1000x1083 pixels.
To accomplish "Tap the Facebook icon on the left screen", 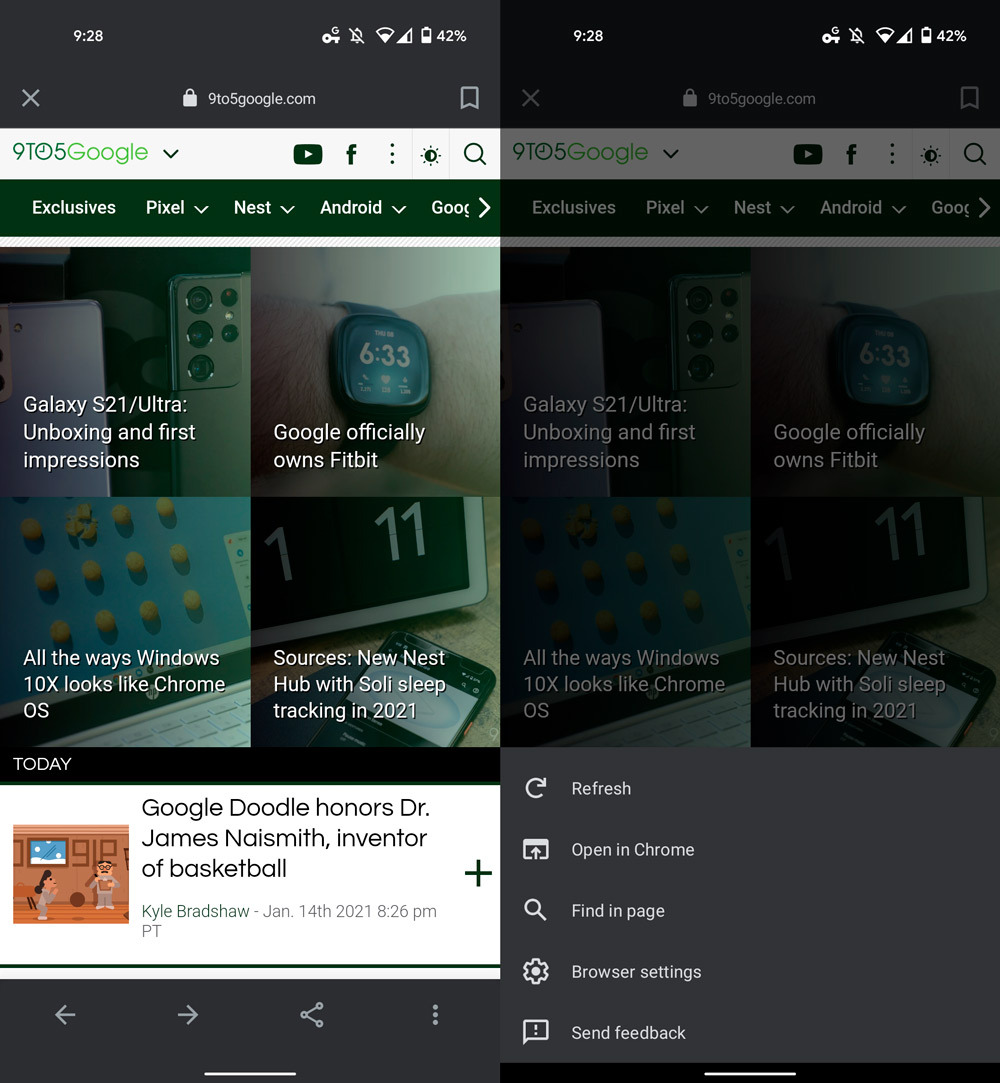I will pyautogui.click(x=351, y=154).
